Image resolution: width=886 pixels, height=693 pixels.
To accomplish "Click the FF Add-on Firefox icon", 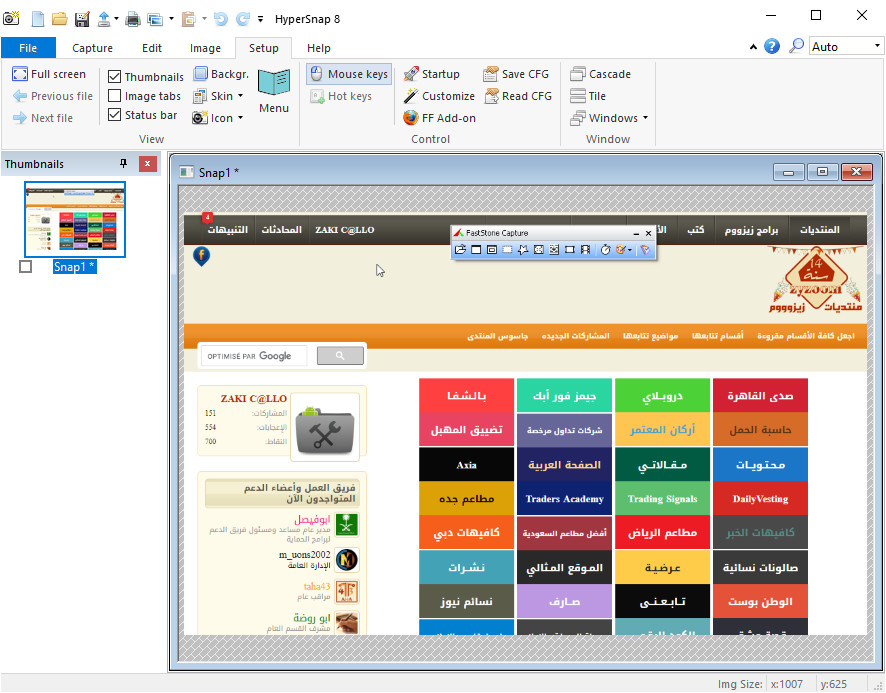I will click(x=439, y=118).
